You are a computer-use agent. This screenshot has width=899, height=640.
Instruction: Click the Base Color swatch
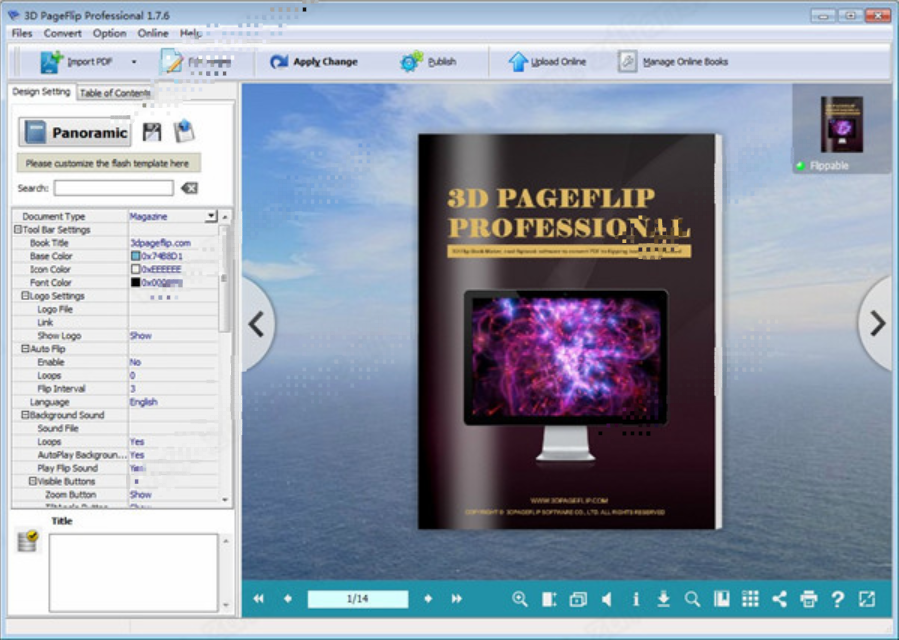(135, 256)
